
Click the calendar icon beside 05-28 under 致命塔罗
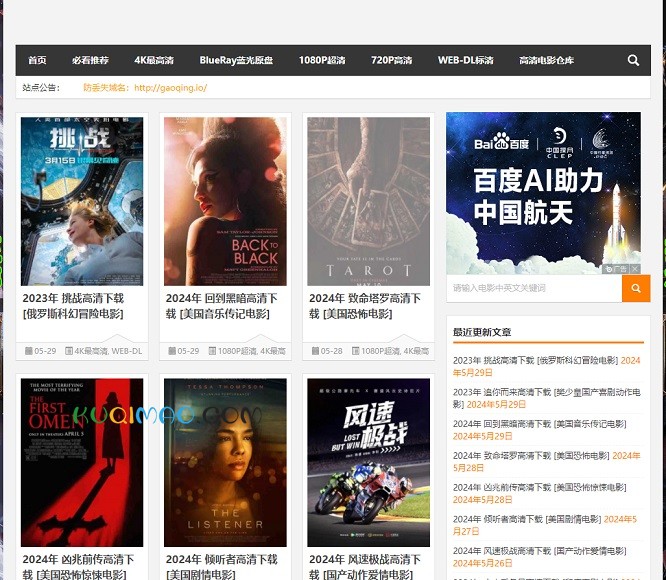pyautogui.click(x=315, y=351)
